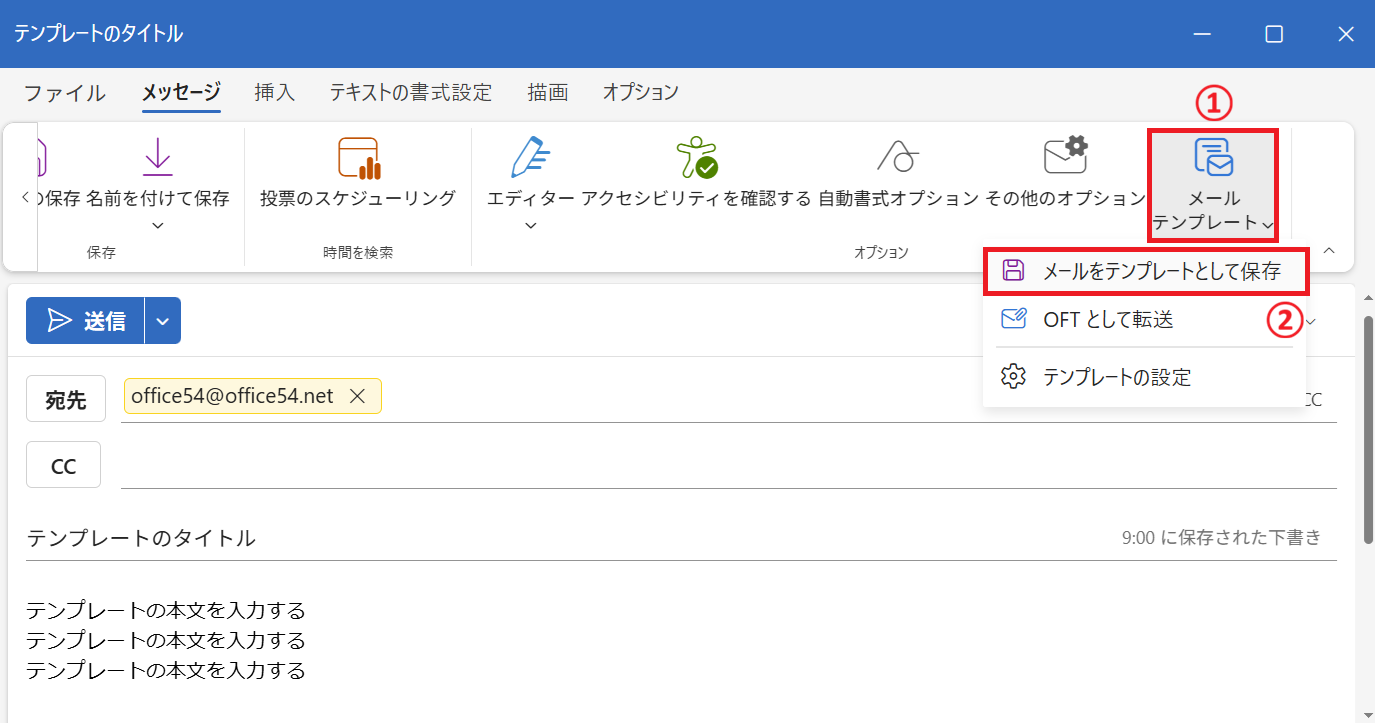Open the 名前を付けて保存 dropdown chevron
Viewport: 1375px width, 723px height.
(156, 225)
